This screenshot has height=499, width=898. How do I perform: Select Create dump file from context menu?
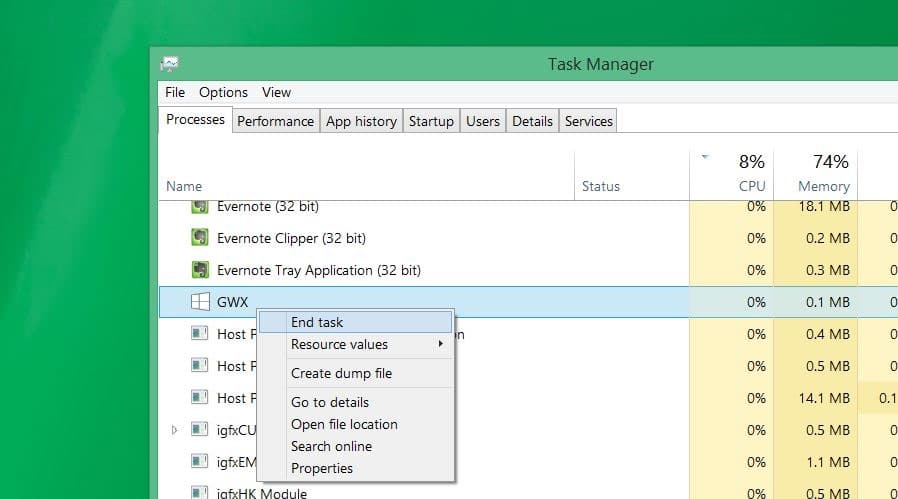tap(356, 373)
